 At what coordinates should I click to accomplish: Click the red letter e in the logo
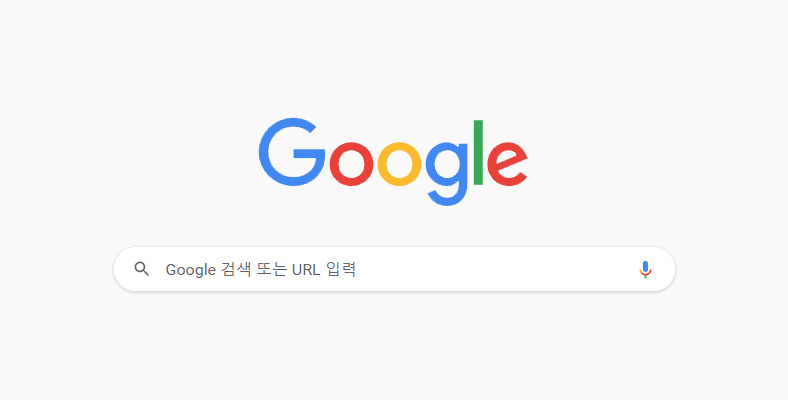pyautogui.click(x=508, y=164)
